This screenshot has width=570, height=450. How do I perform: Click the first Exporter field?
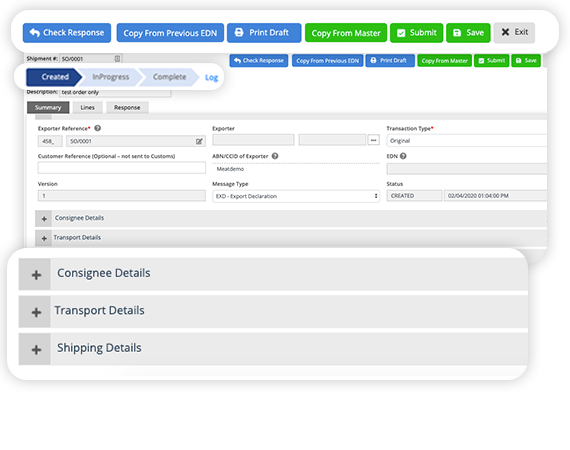(x=253, y=140)
